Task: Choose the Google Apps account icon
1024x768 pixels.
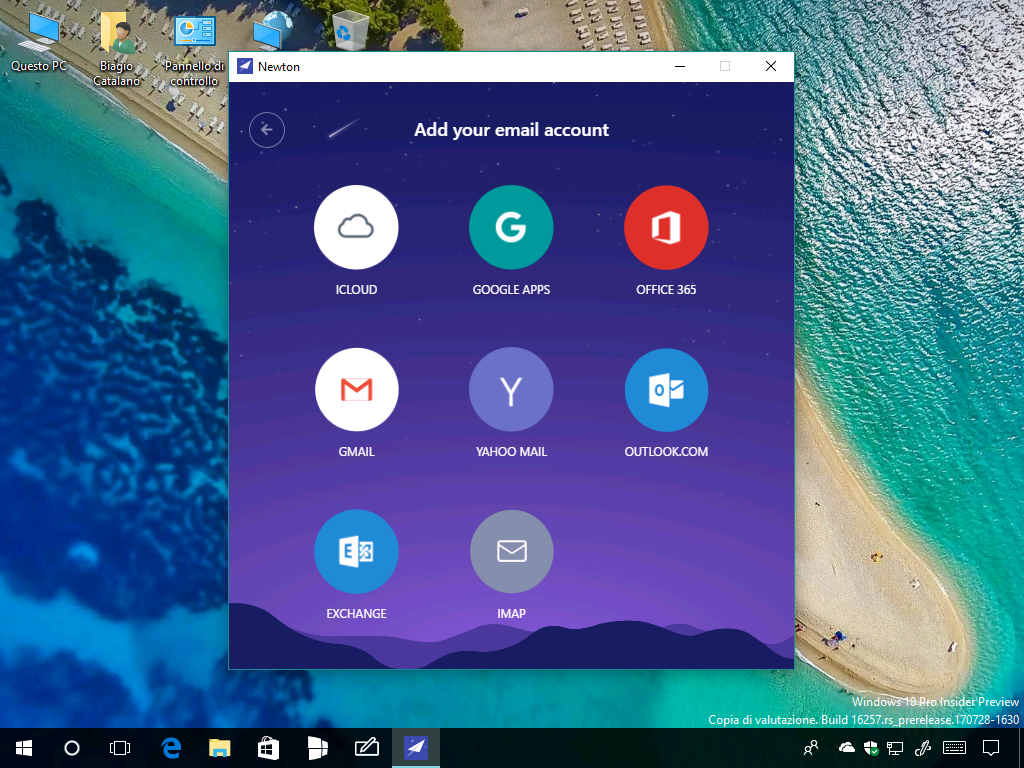Action: coord(511,227)
